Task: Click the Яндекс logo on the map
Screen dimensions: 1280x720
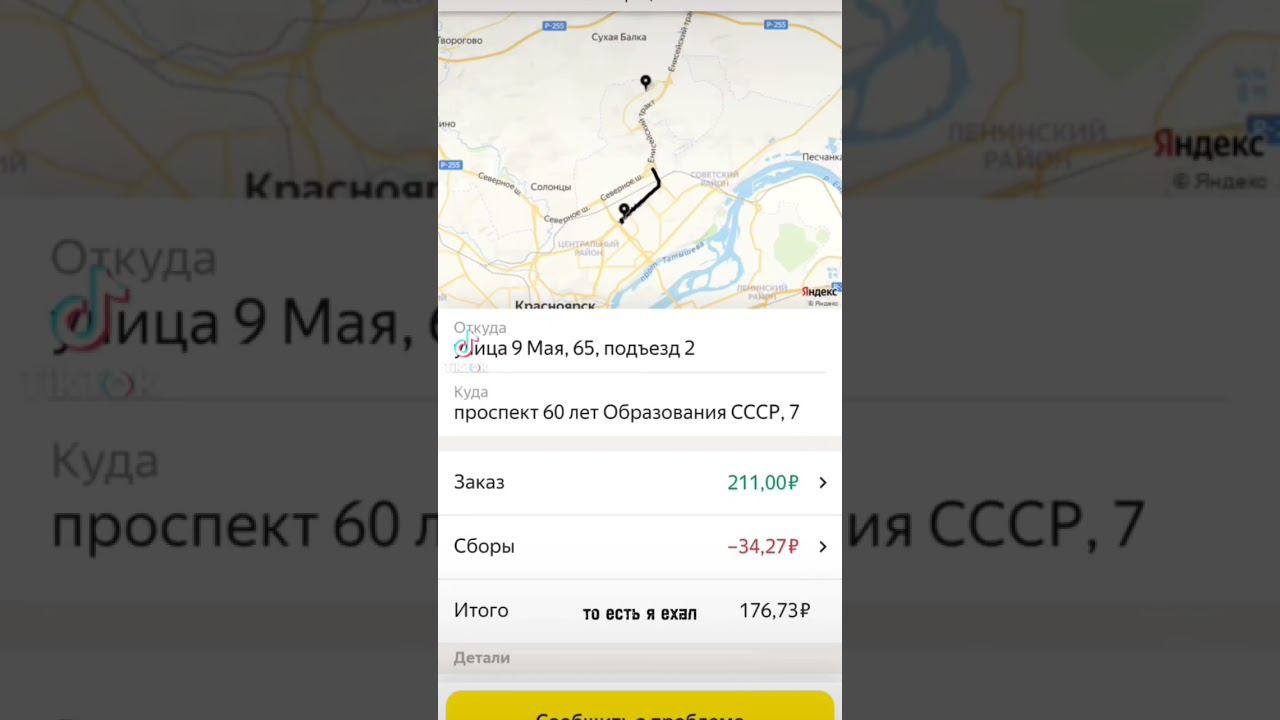Action: tap(819, 291)
